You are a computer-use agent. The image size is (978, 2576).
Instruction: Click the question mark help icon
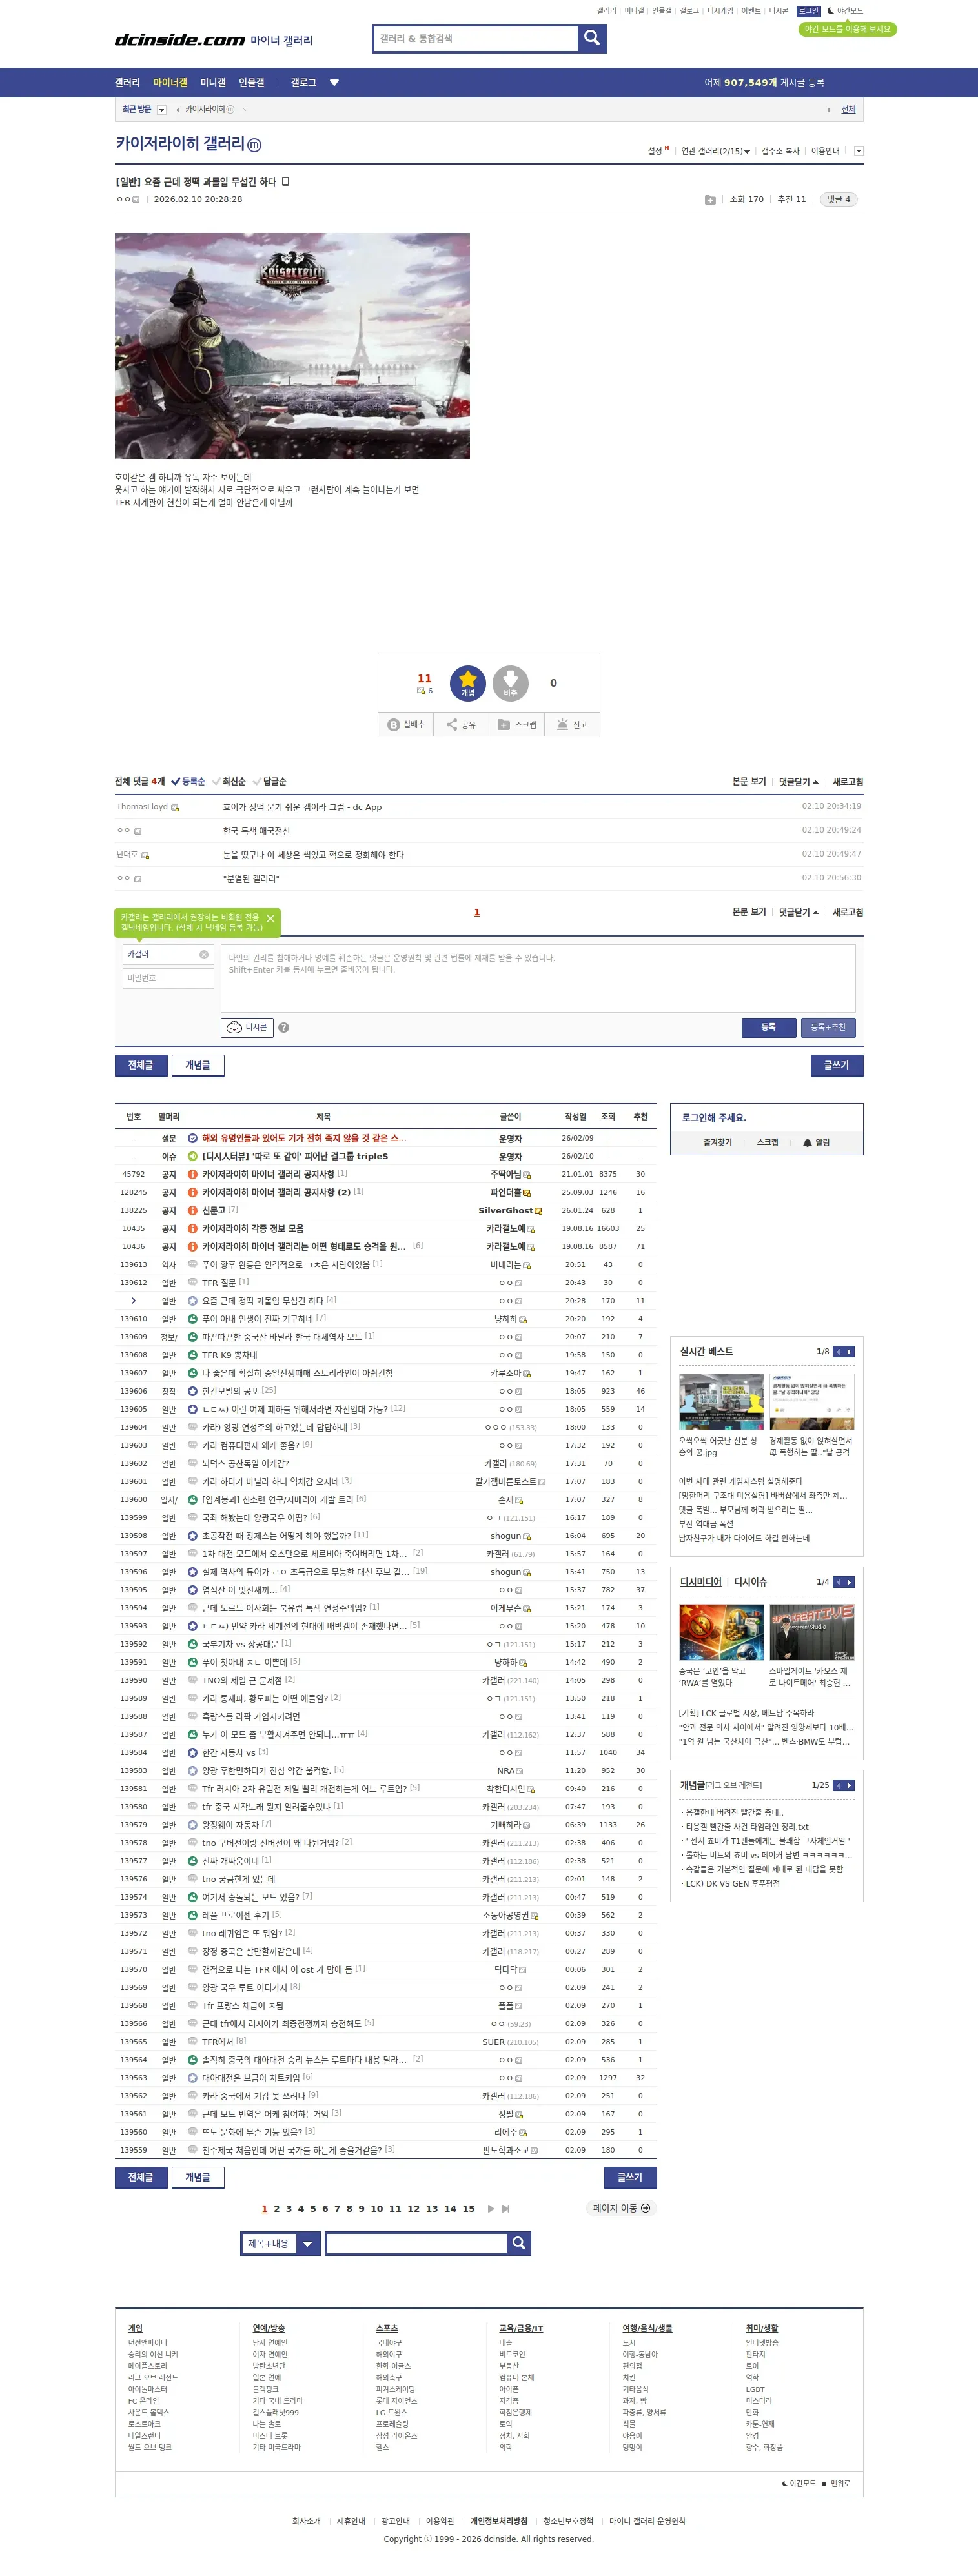click(284, 1027)
